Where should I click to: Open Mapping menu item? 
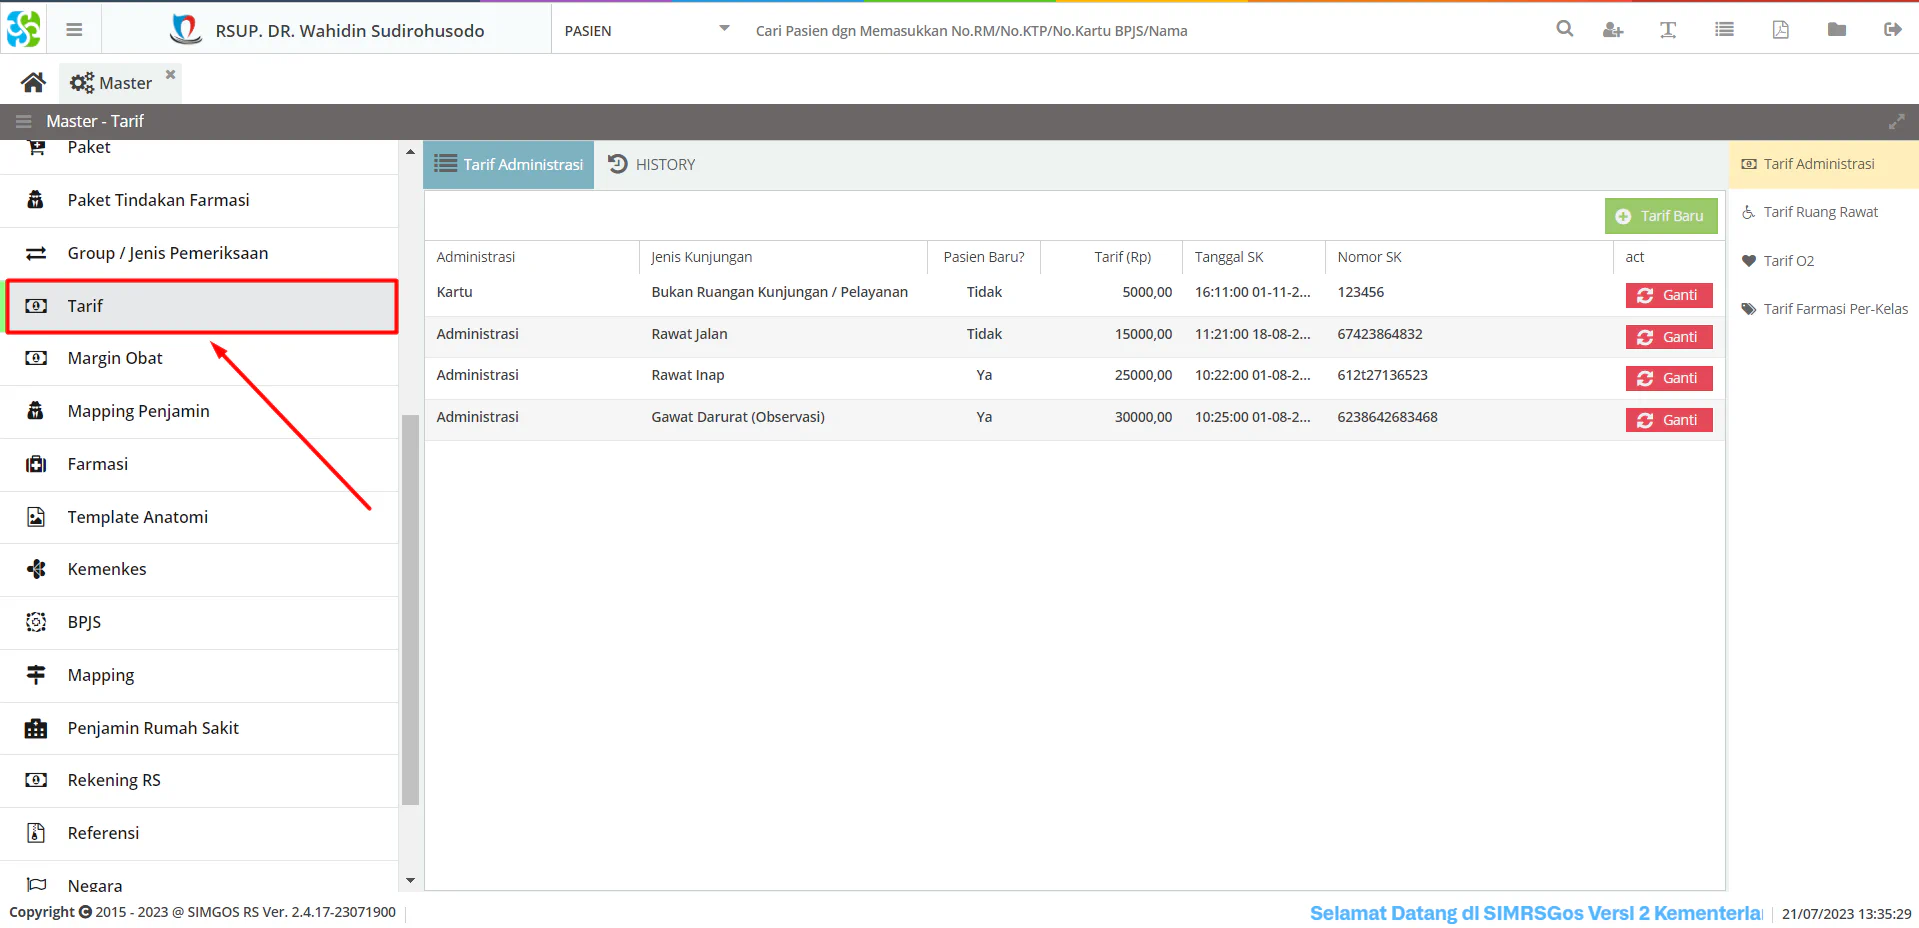(199, 675)
